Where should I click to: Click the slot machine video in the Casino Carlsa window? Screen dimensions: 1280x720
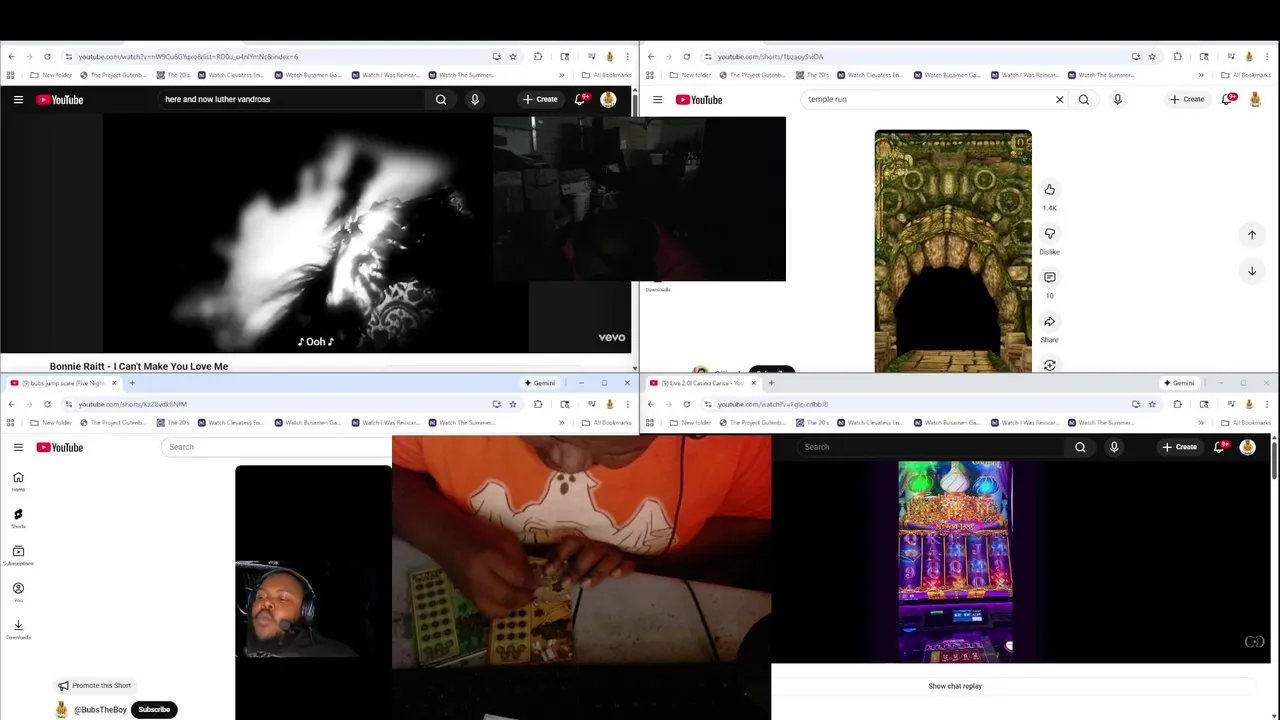pyautogui.click(x=955, y=562)
